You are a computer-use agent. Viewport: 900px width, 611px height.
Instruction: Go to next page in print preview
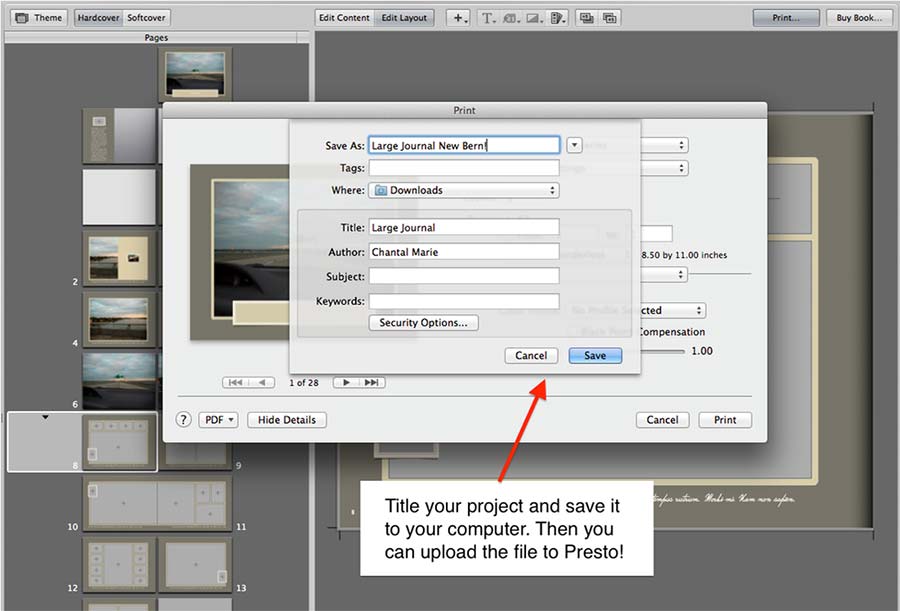click(346, 382)
